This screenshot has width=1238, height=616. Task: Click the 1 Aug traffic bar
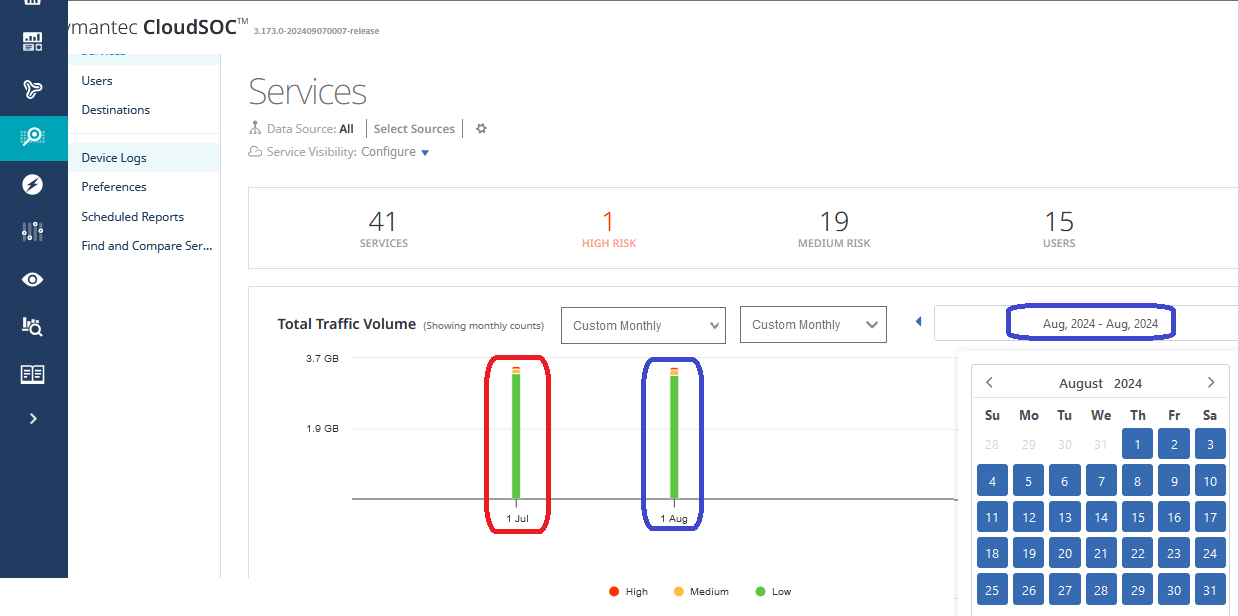click(x=674, y=433)
